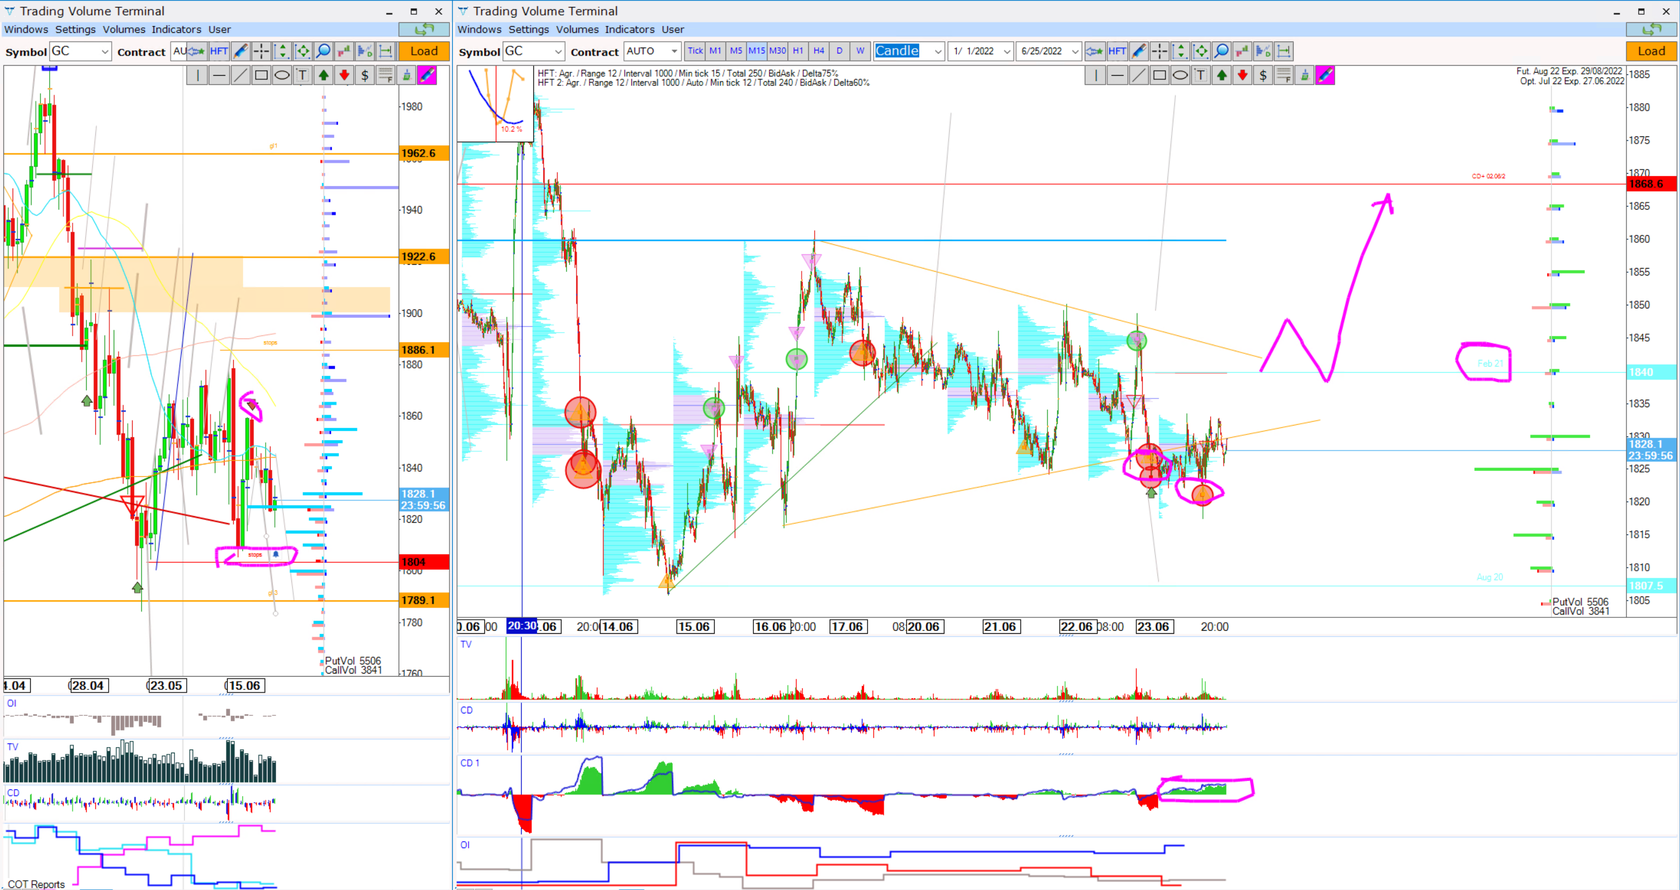This screenshot has width=1680, height=890.
Task: Switch to H1 timeframe
Action: pos(798,51)
